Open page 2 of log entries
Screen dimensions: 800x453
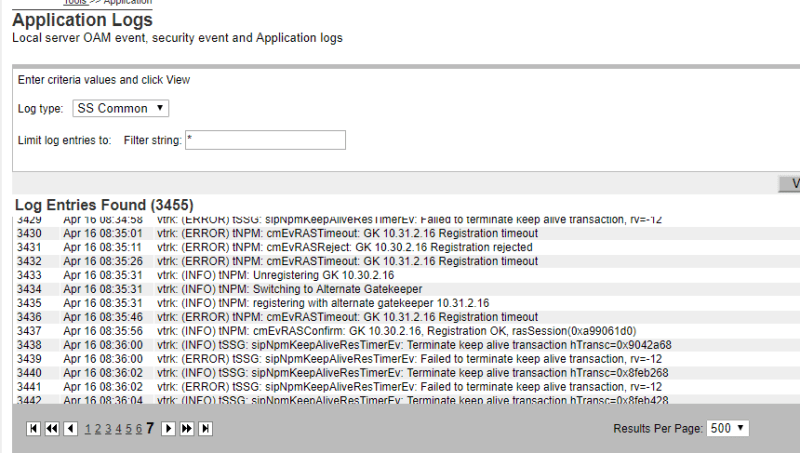pyautogui.click(x=98, y=429)
